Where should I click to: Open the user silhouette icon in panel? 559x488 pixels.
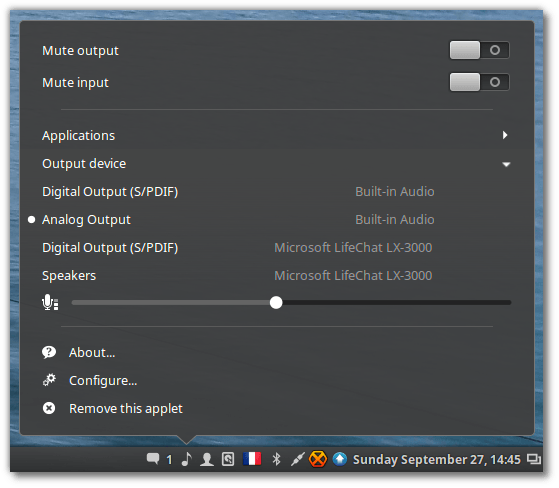point(207,459)
